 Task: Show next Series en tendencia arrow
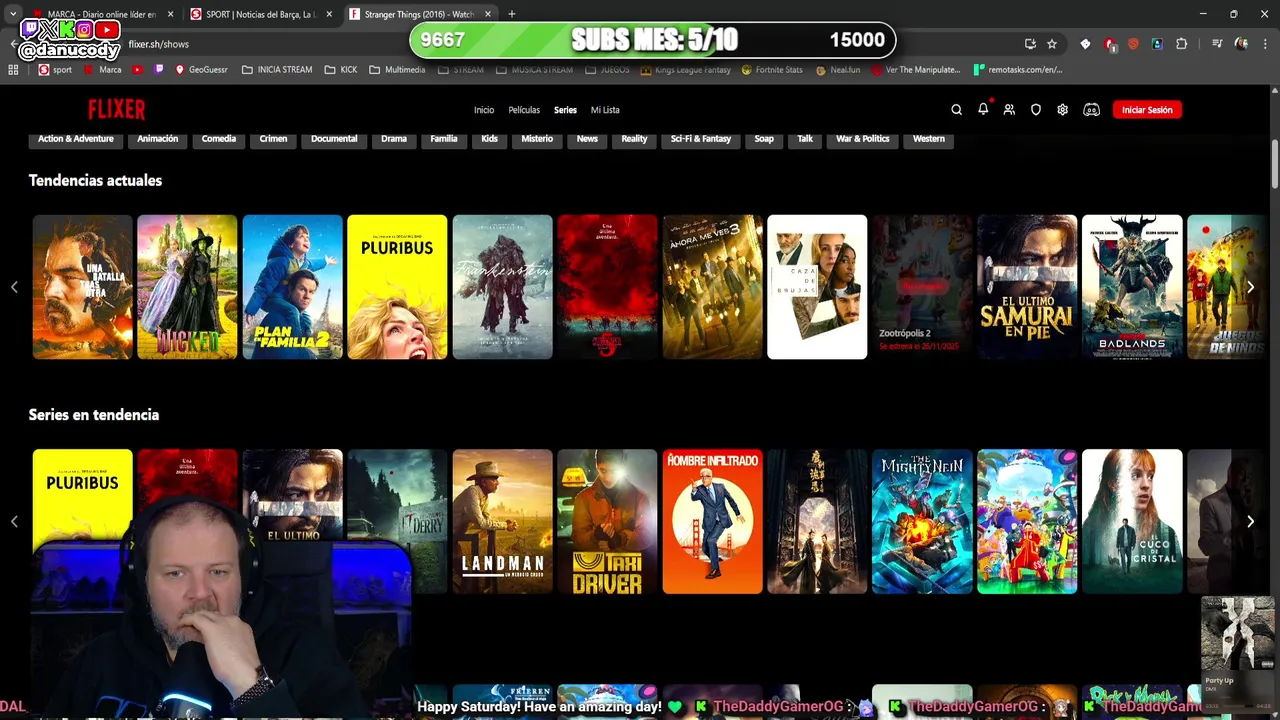pos(1250,521)
